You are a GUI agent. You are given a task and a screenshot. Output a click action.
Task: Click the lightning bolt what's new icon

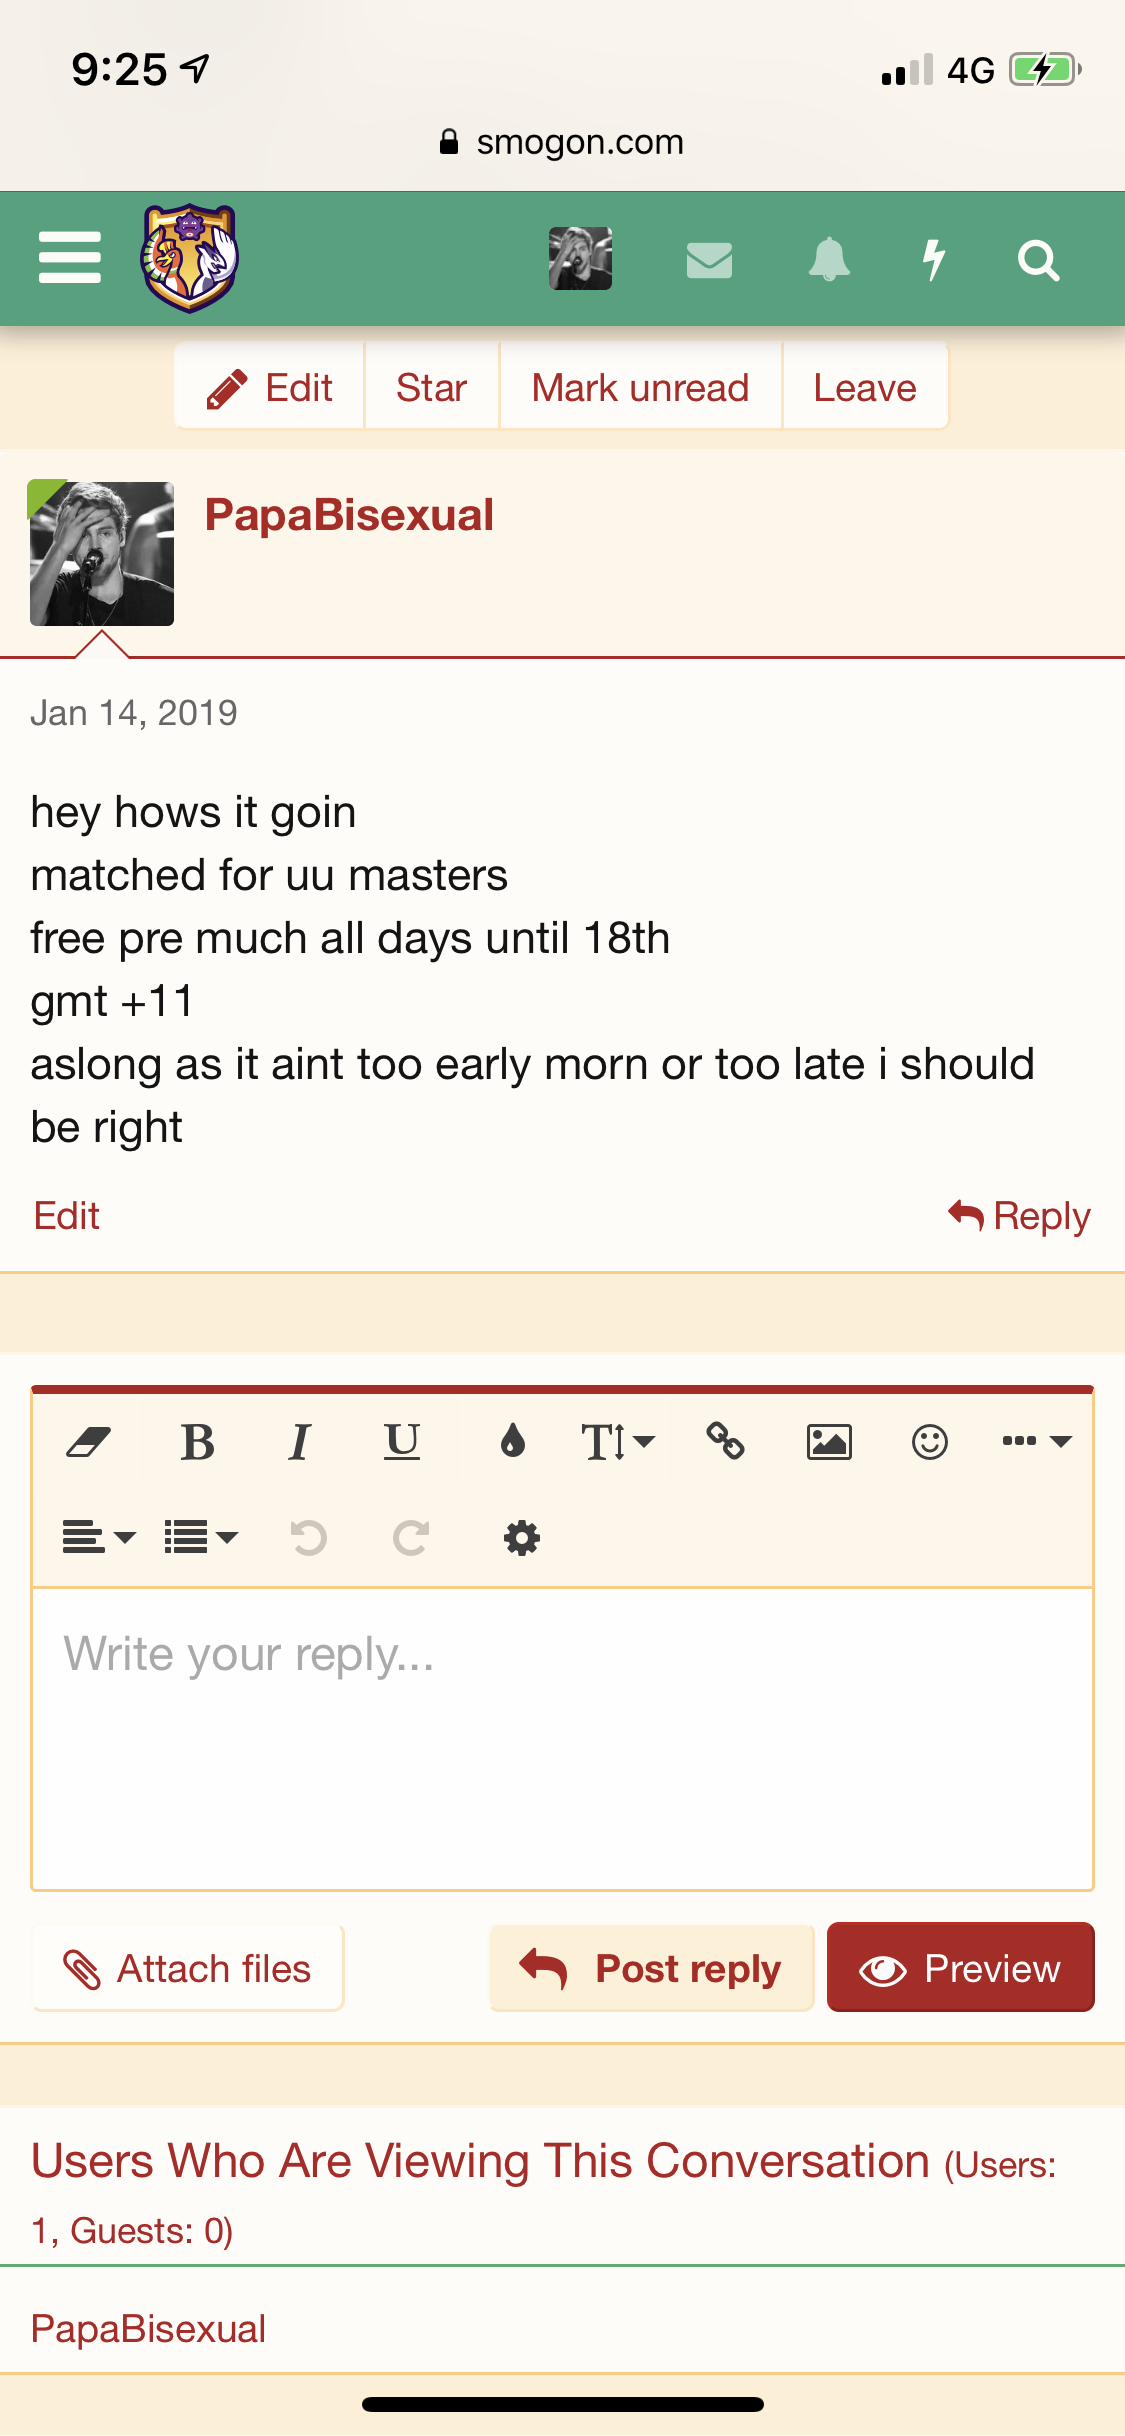tap(934, 260)
